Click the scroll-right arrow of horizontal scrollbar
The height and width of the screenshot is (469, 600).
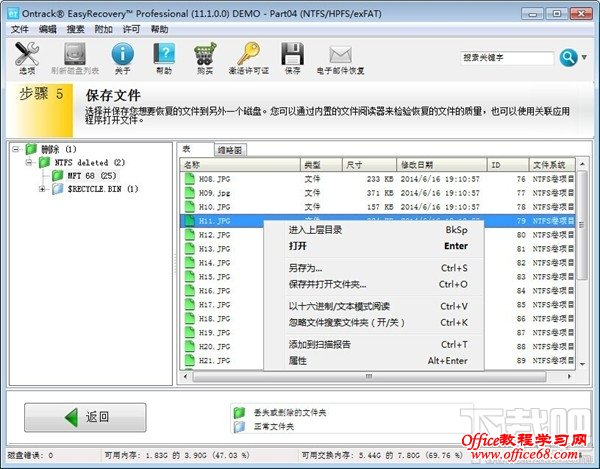(x=569, y=377)
